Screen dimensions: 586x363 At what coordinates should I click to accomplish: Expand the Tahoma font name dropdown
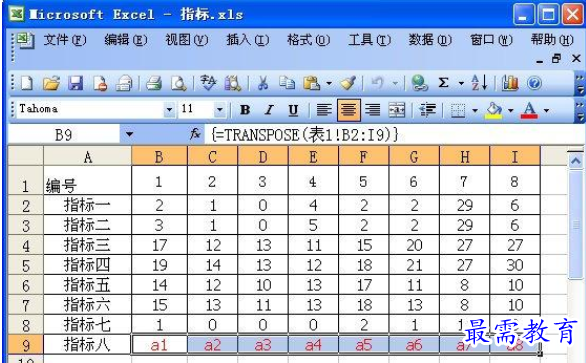coord(169,110)
